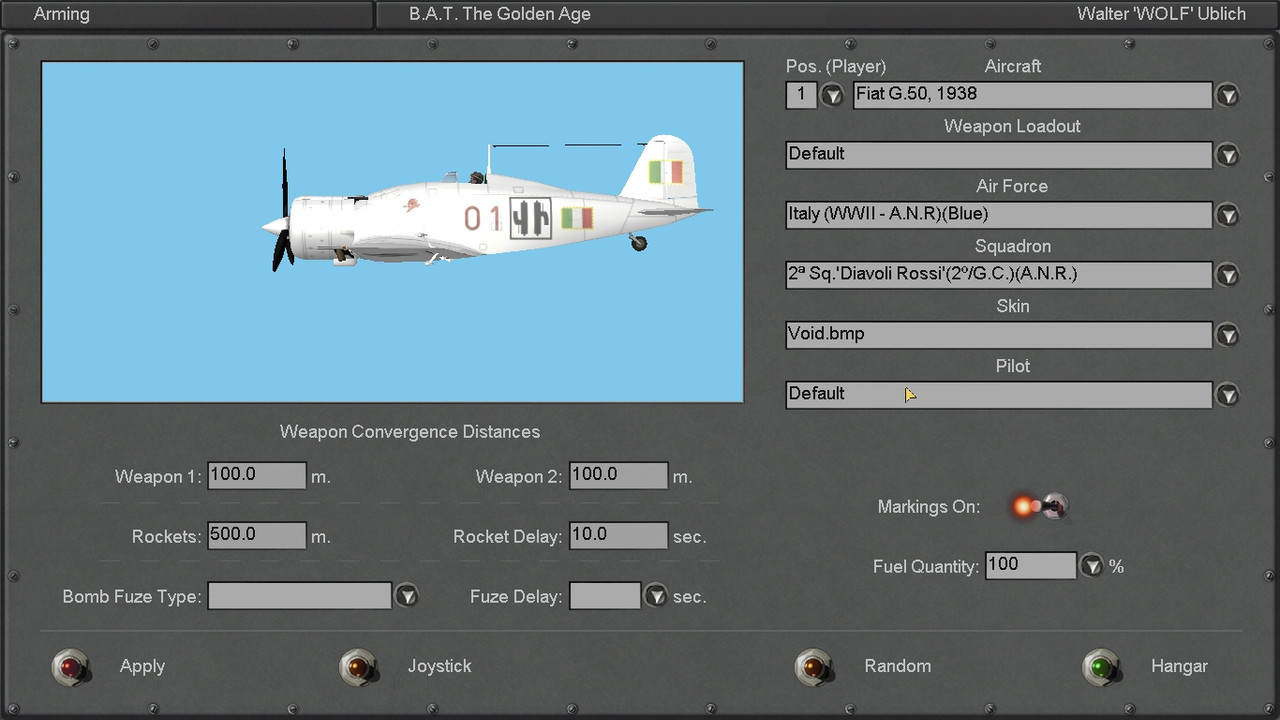The height and width of the screenshot is (720, 1280).
Task: Open the Pos. (Player) dropdown arrow
Action: pyautogui.click(x=832, y=95)
